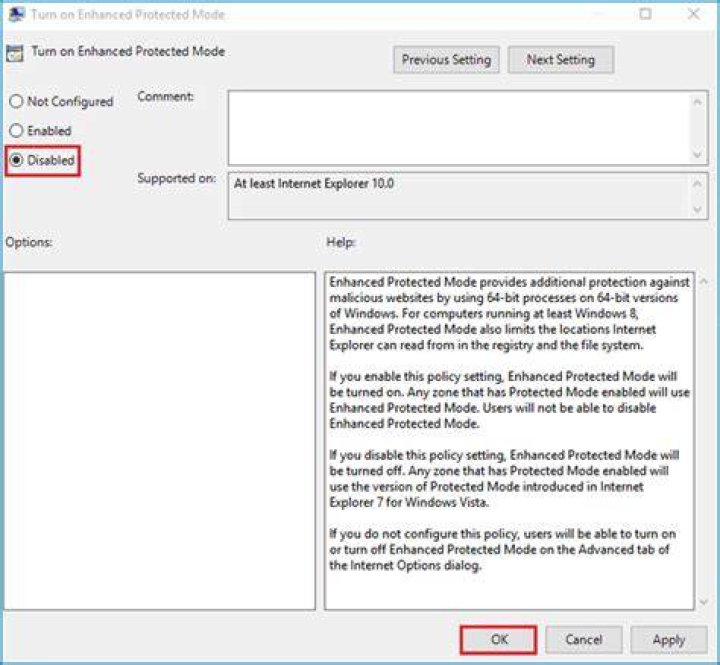Image resolution: width=720 pixels, height=665 pixels.
Task: Click the Help pane scroll up arrow
Action: (x=703, y=282)
